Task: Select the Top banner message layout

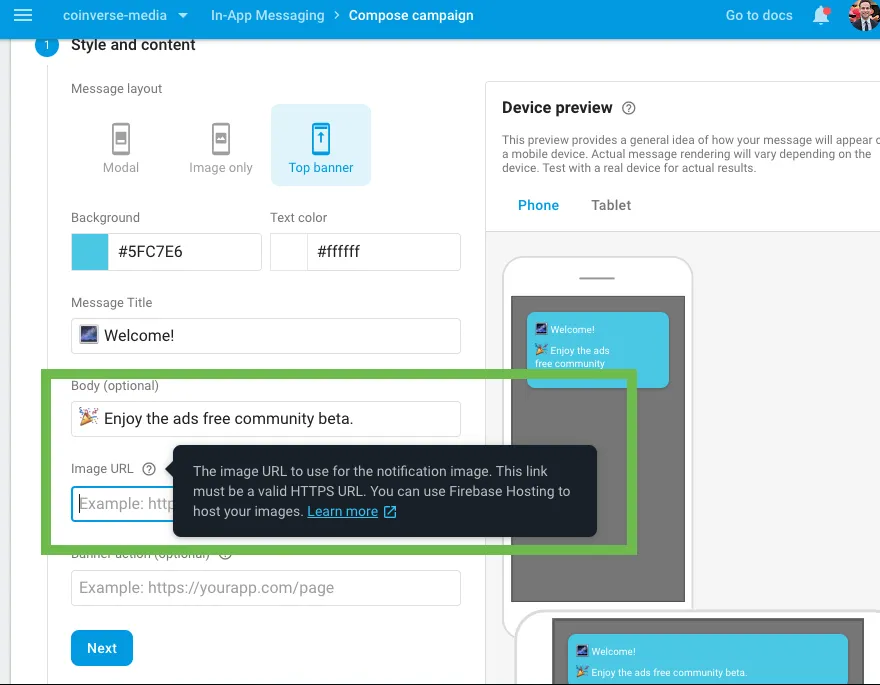Action: (x=321, y=145)
